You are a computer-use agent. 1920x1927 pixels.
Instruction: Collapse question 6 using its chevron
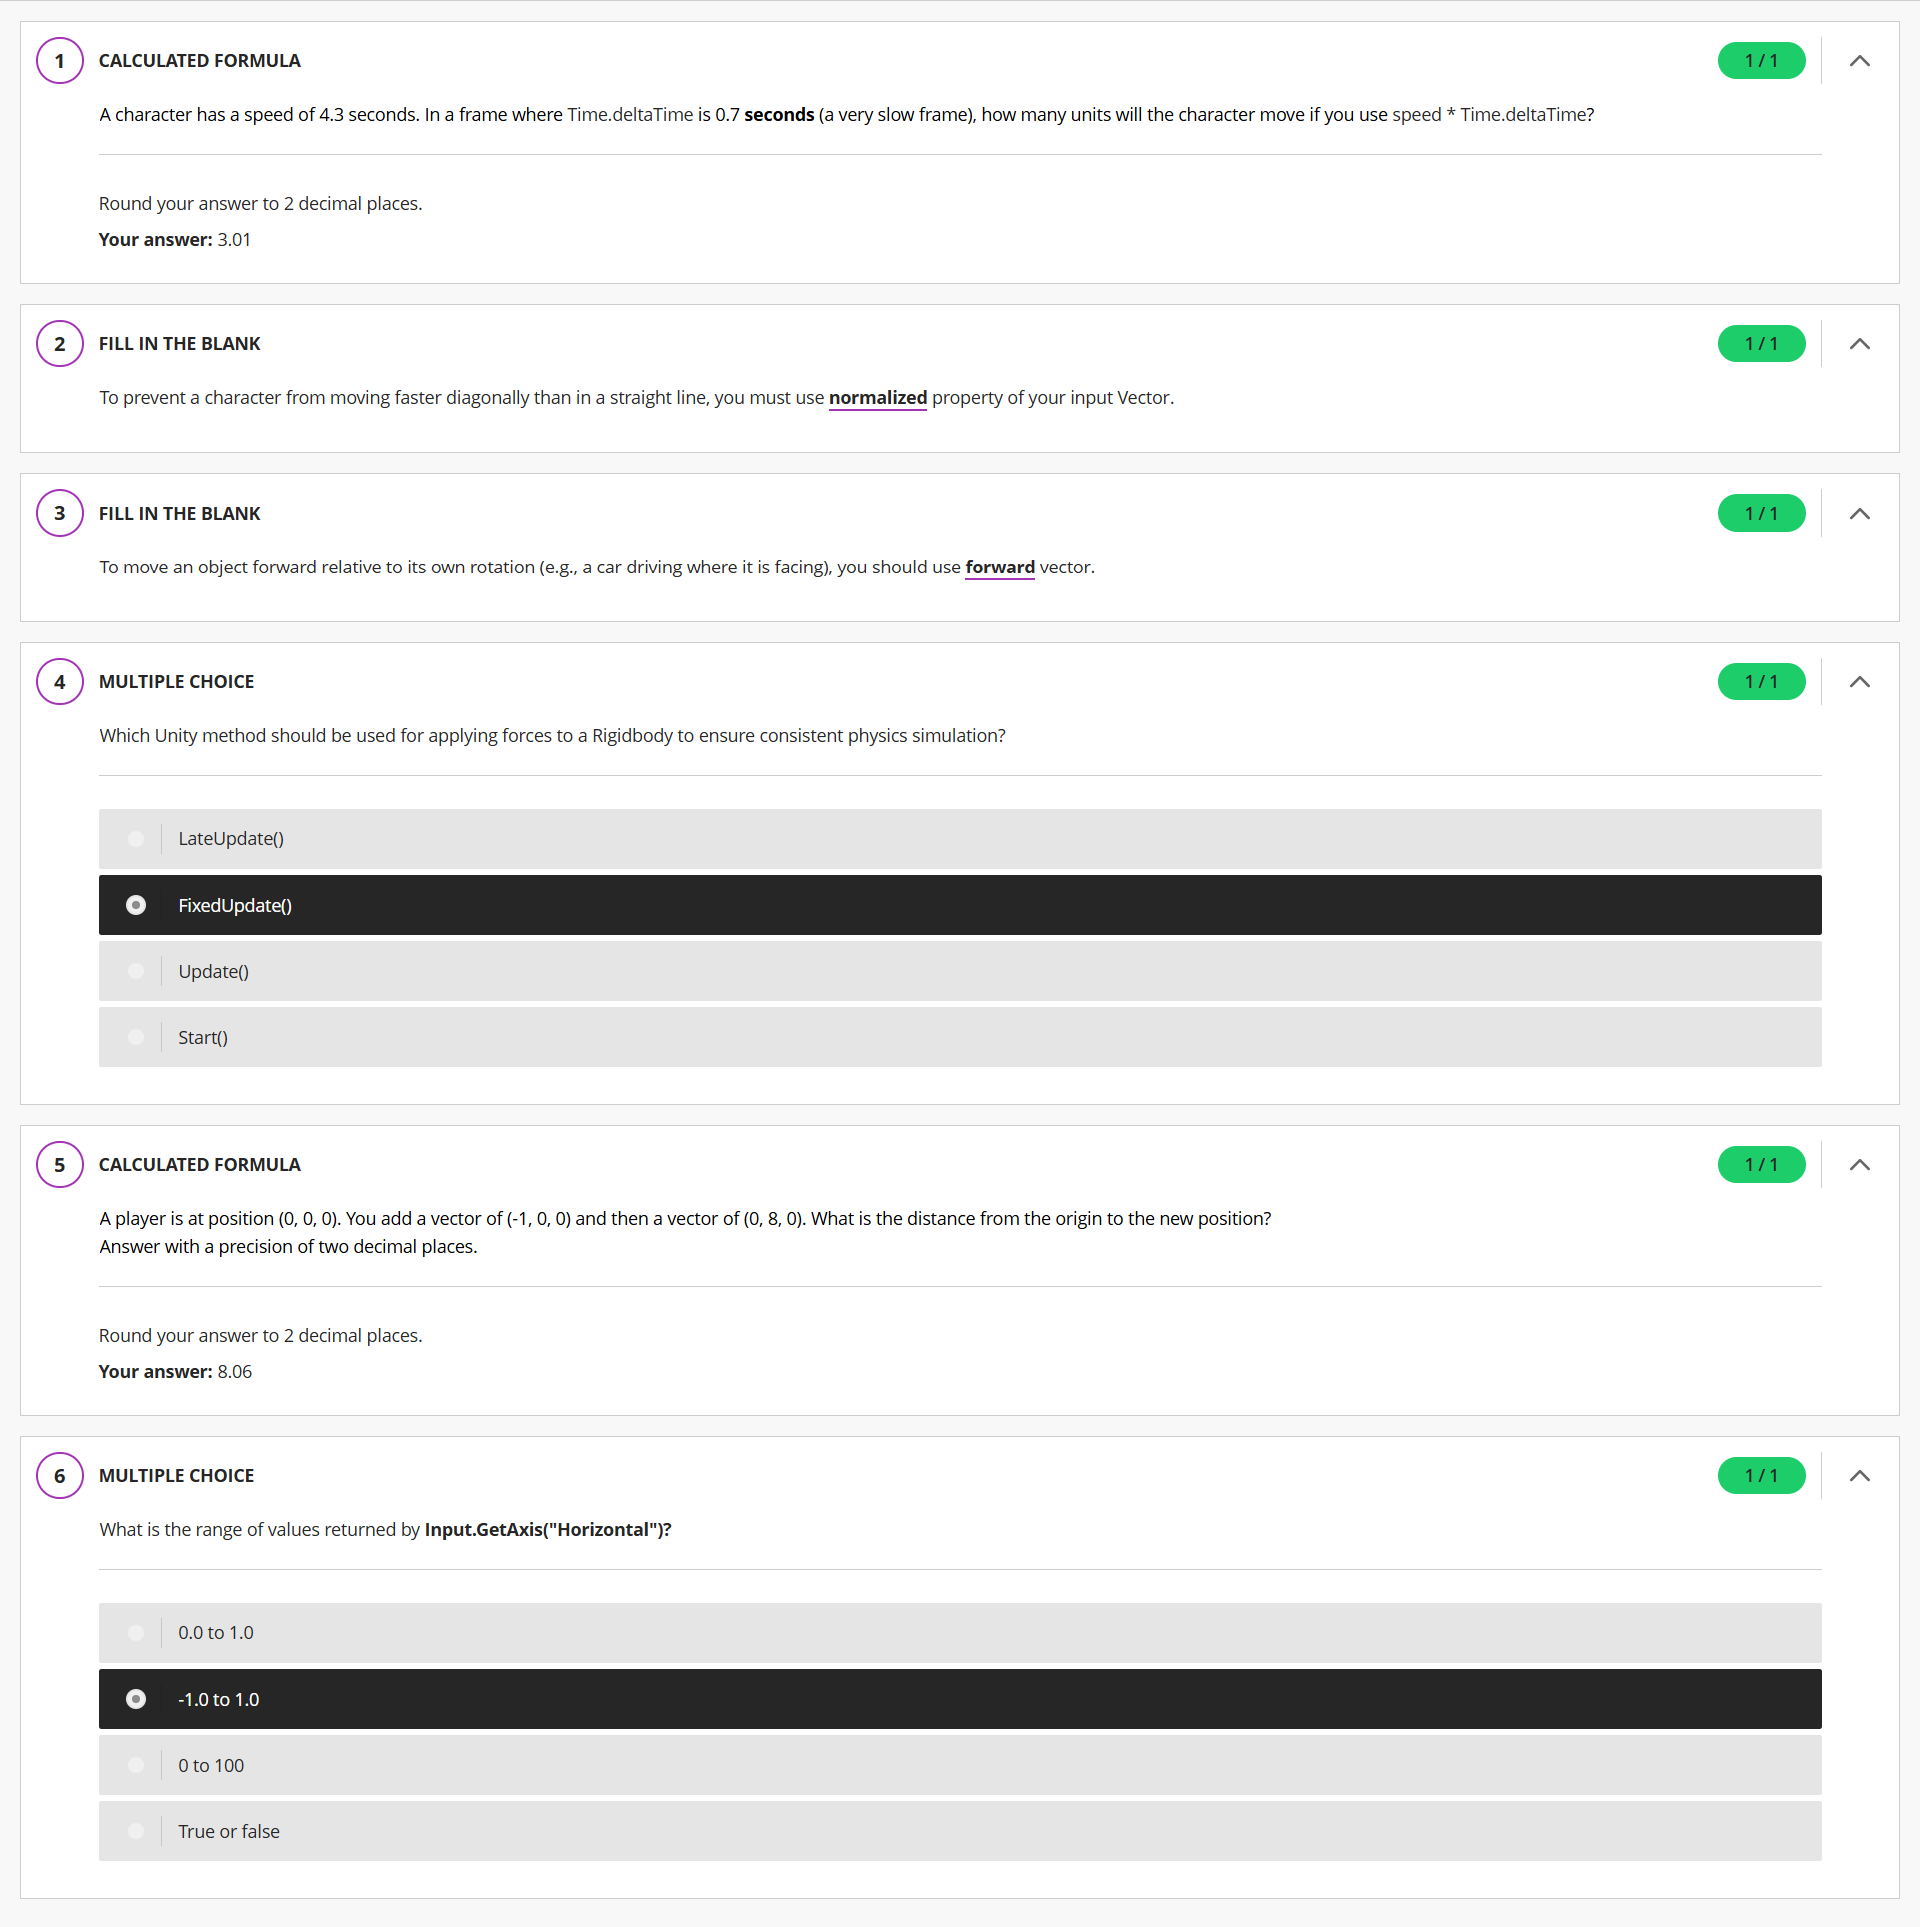[1859, 1476]
